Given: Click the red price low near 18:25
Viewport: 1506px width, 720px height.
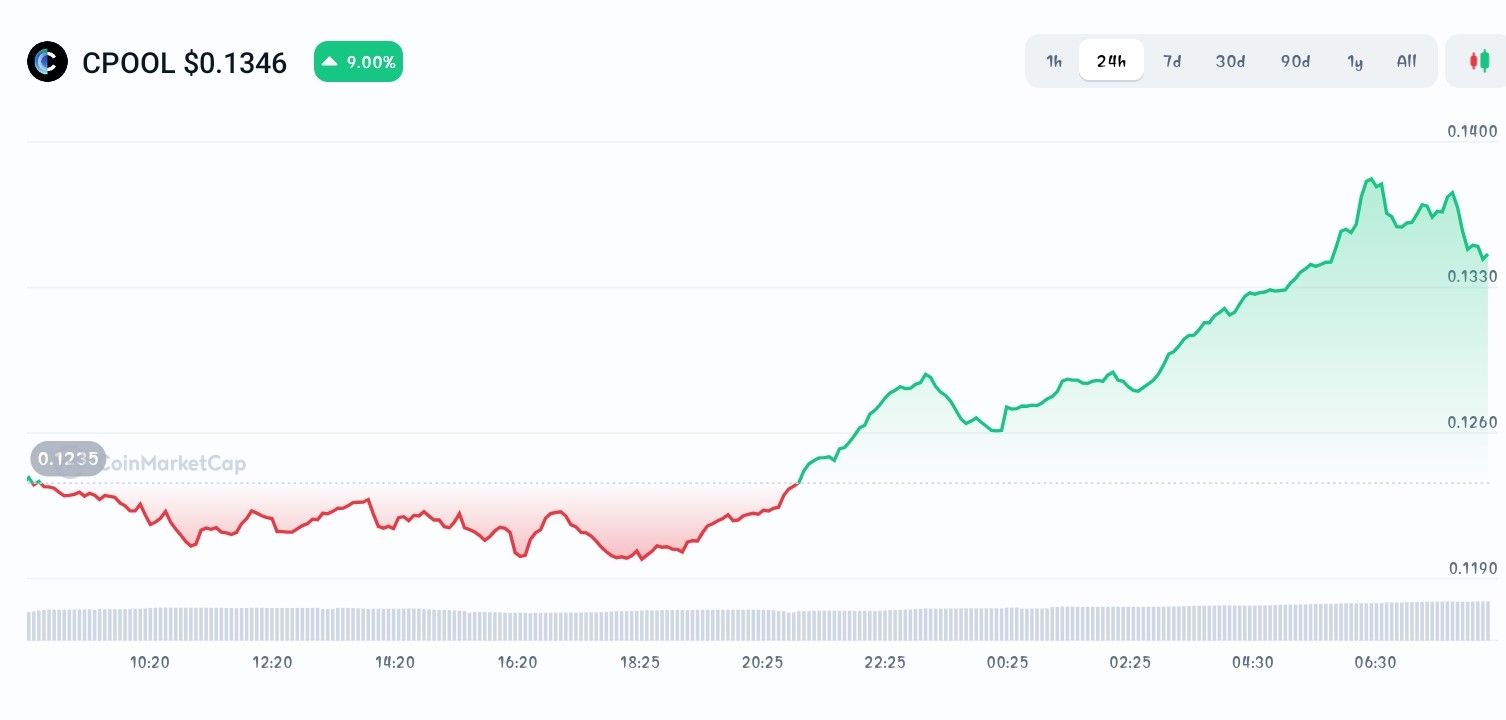Looking at the screenshot, I should [641, 558].
